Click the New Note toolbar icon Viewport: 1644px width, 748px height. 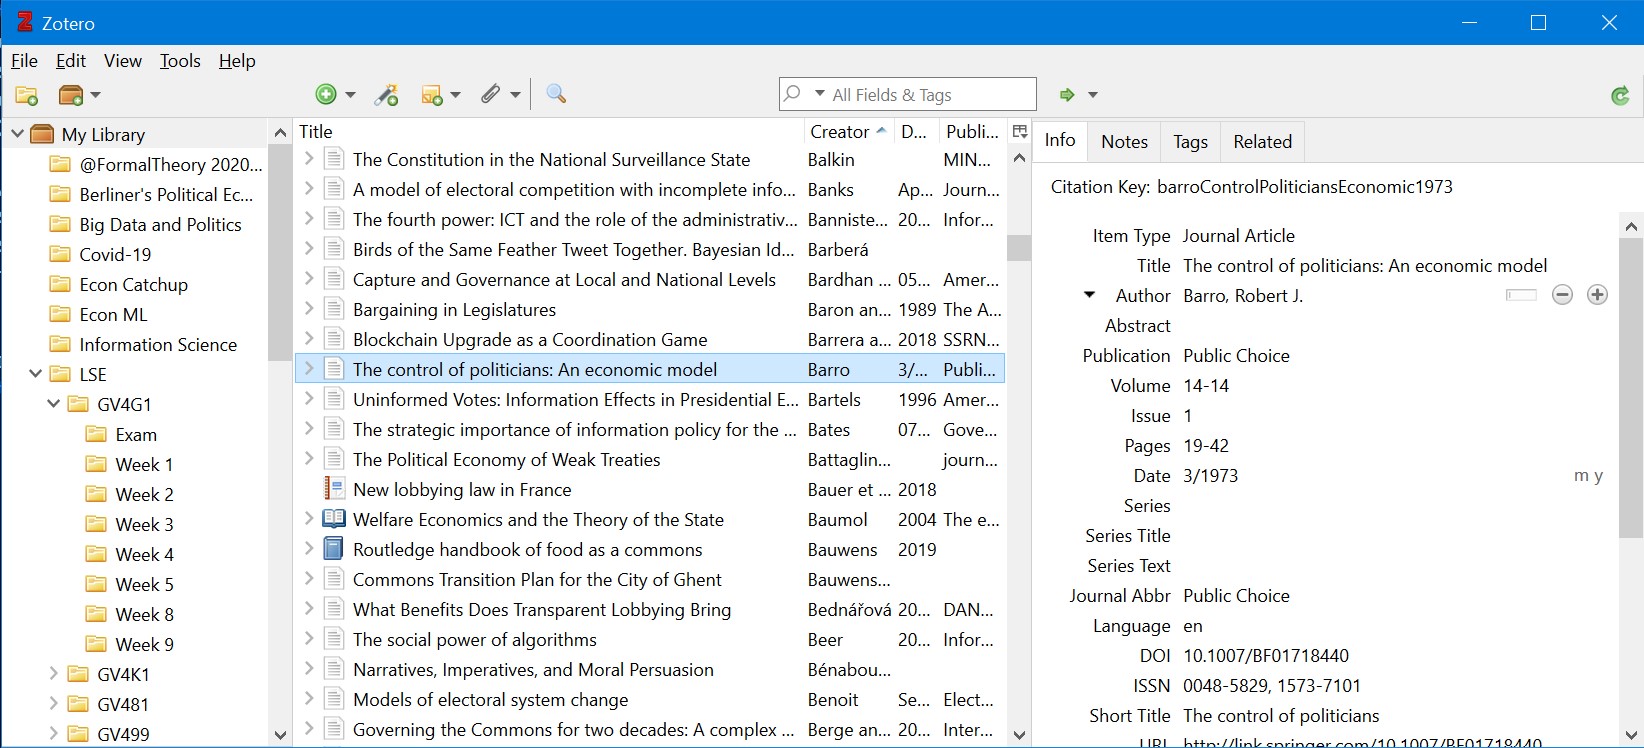point(432,95)
